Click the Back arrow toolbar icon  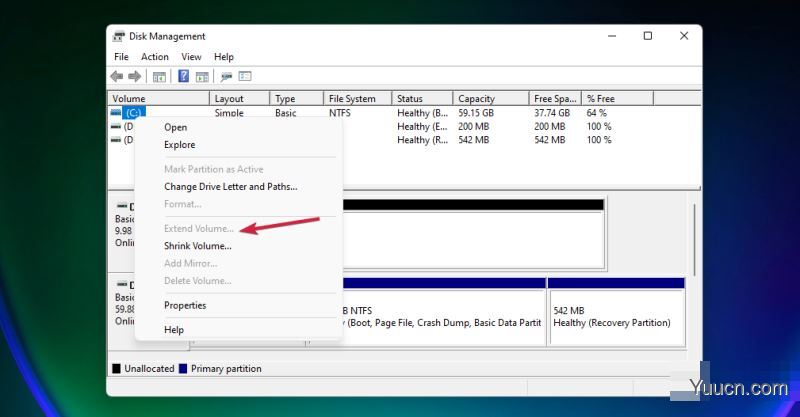[117, 77]
